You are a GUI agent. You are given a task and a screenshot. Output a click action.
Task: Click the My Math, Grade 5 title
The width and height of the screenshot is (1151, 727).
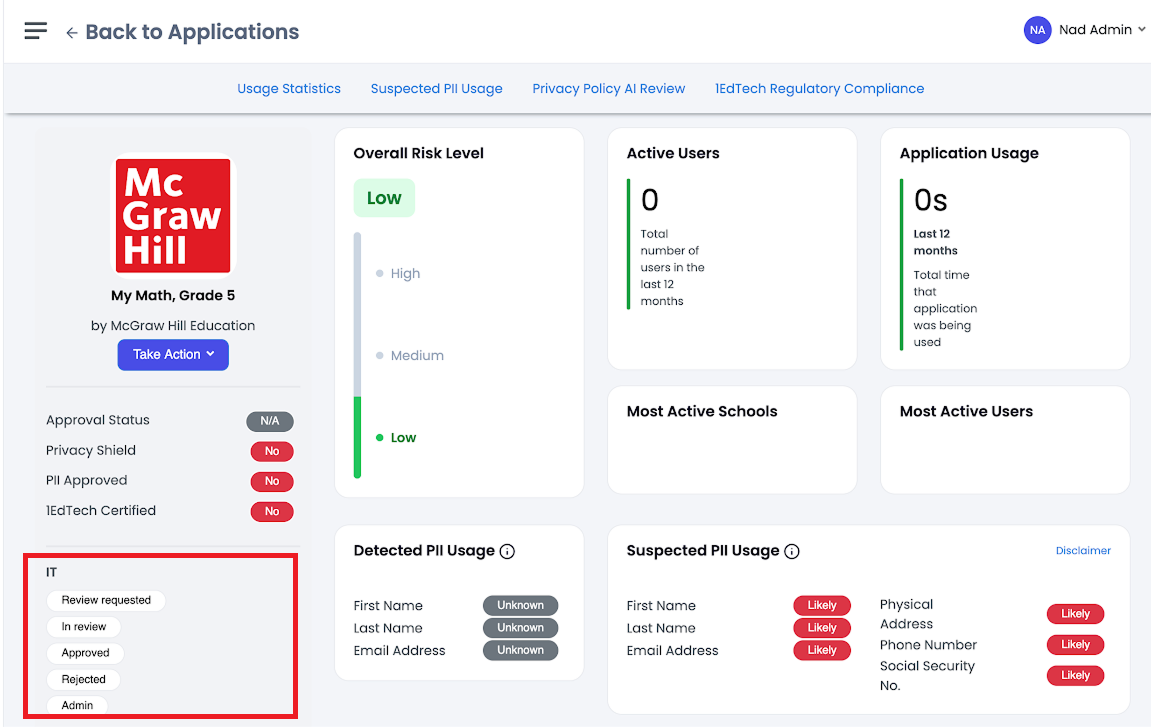coord(173,296)
